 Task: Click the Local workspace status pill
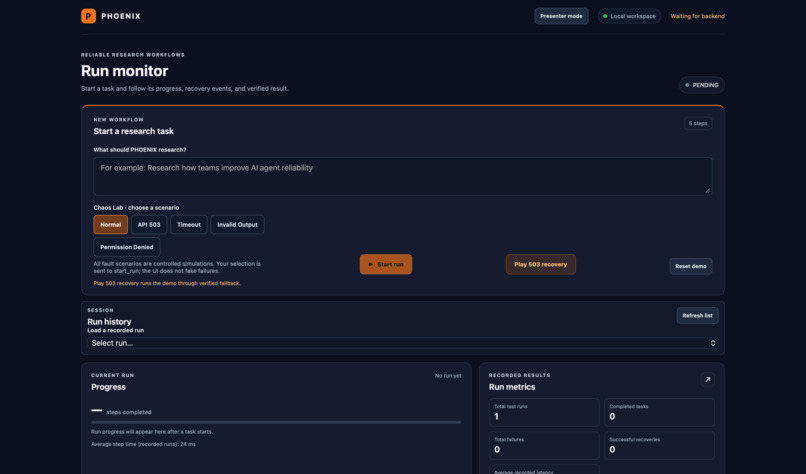(x=629, y=16)
